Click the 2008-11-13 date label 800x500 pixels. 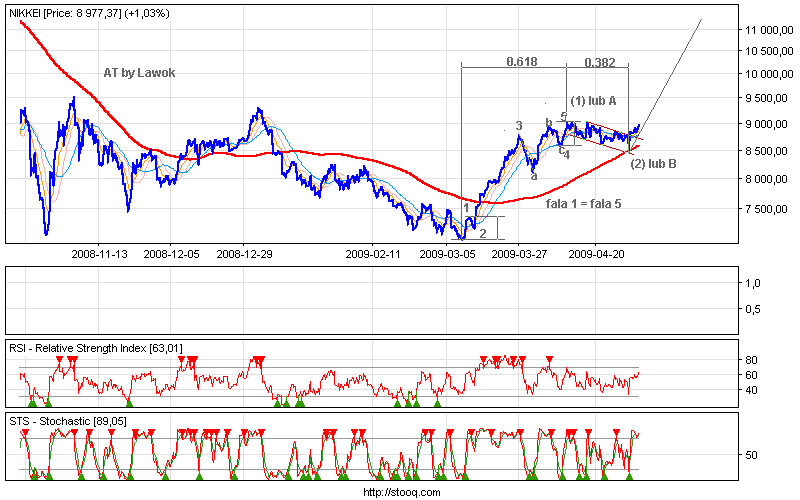click(99, 254)
